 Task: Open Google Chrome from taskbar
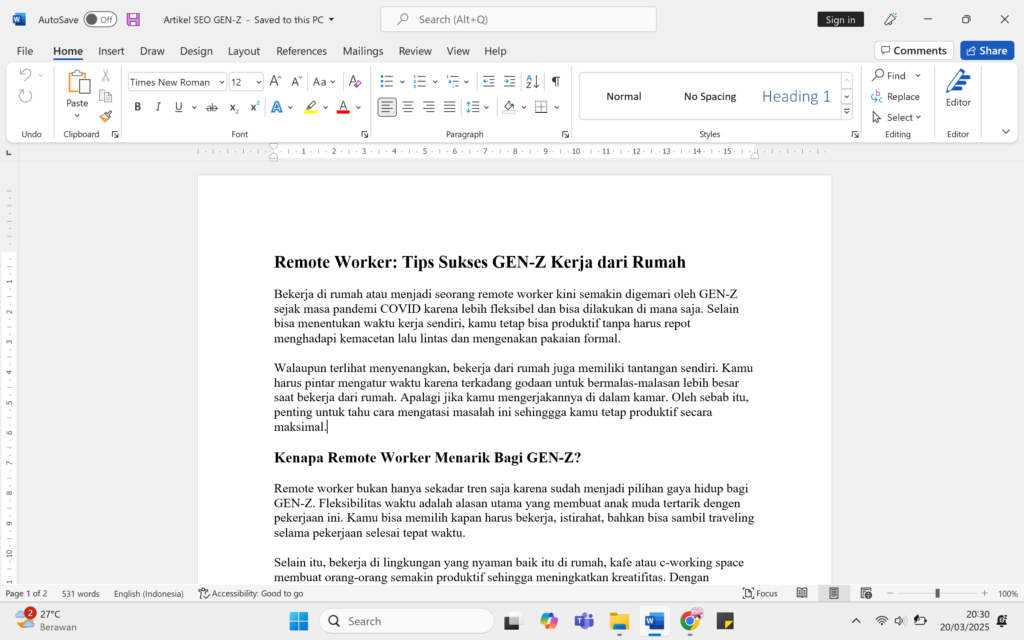tap(690, 620)
